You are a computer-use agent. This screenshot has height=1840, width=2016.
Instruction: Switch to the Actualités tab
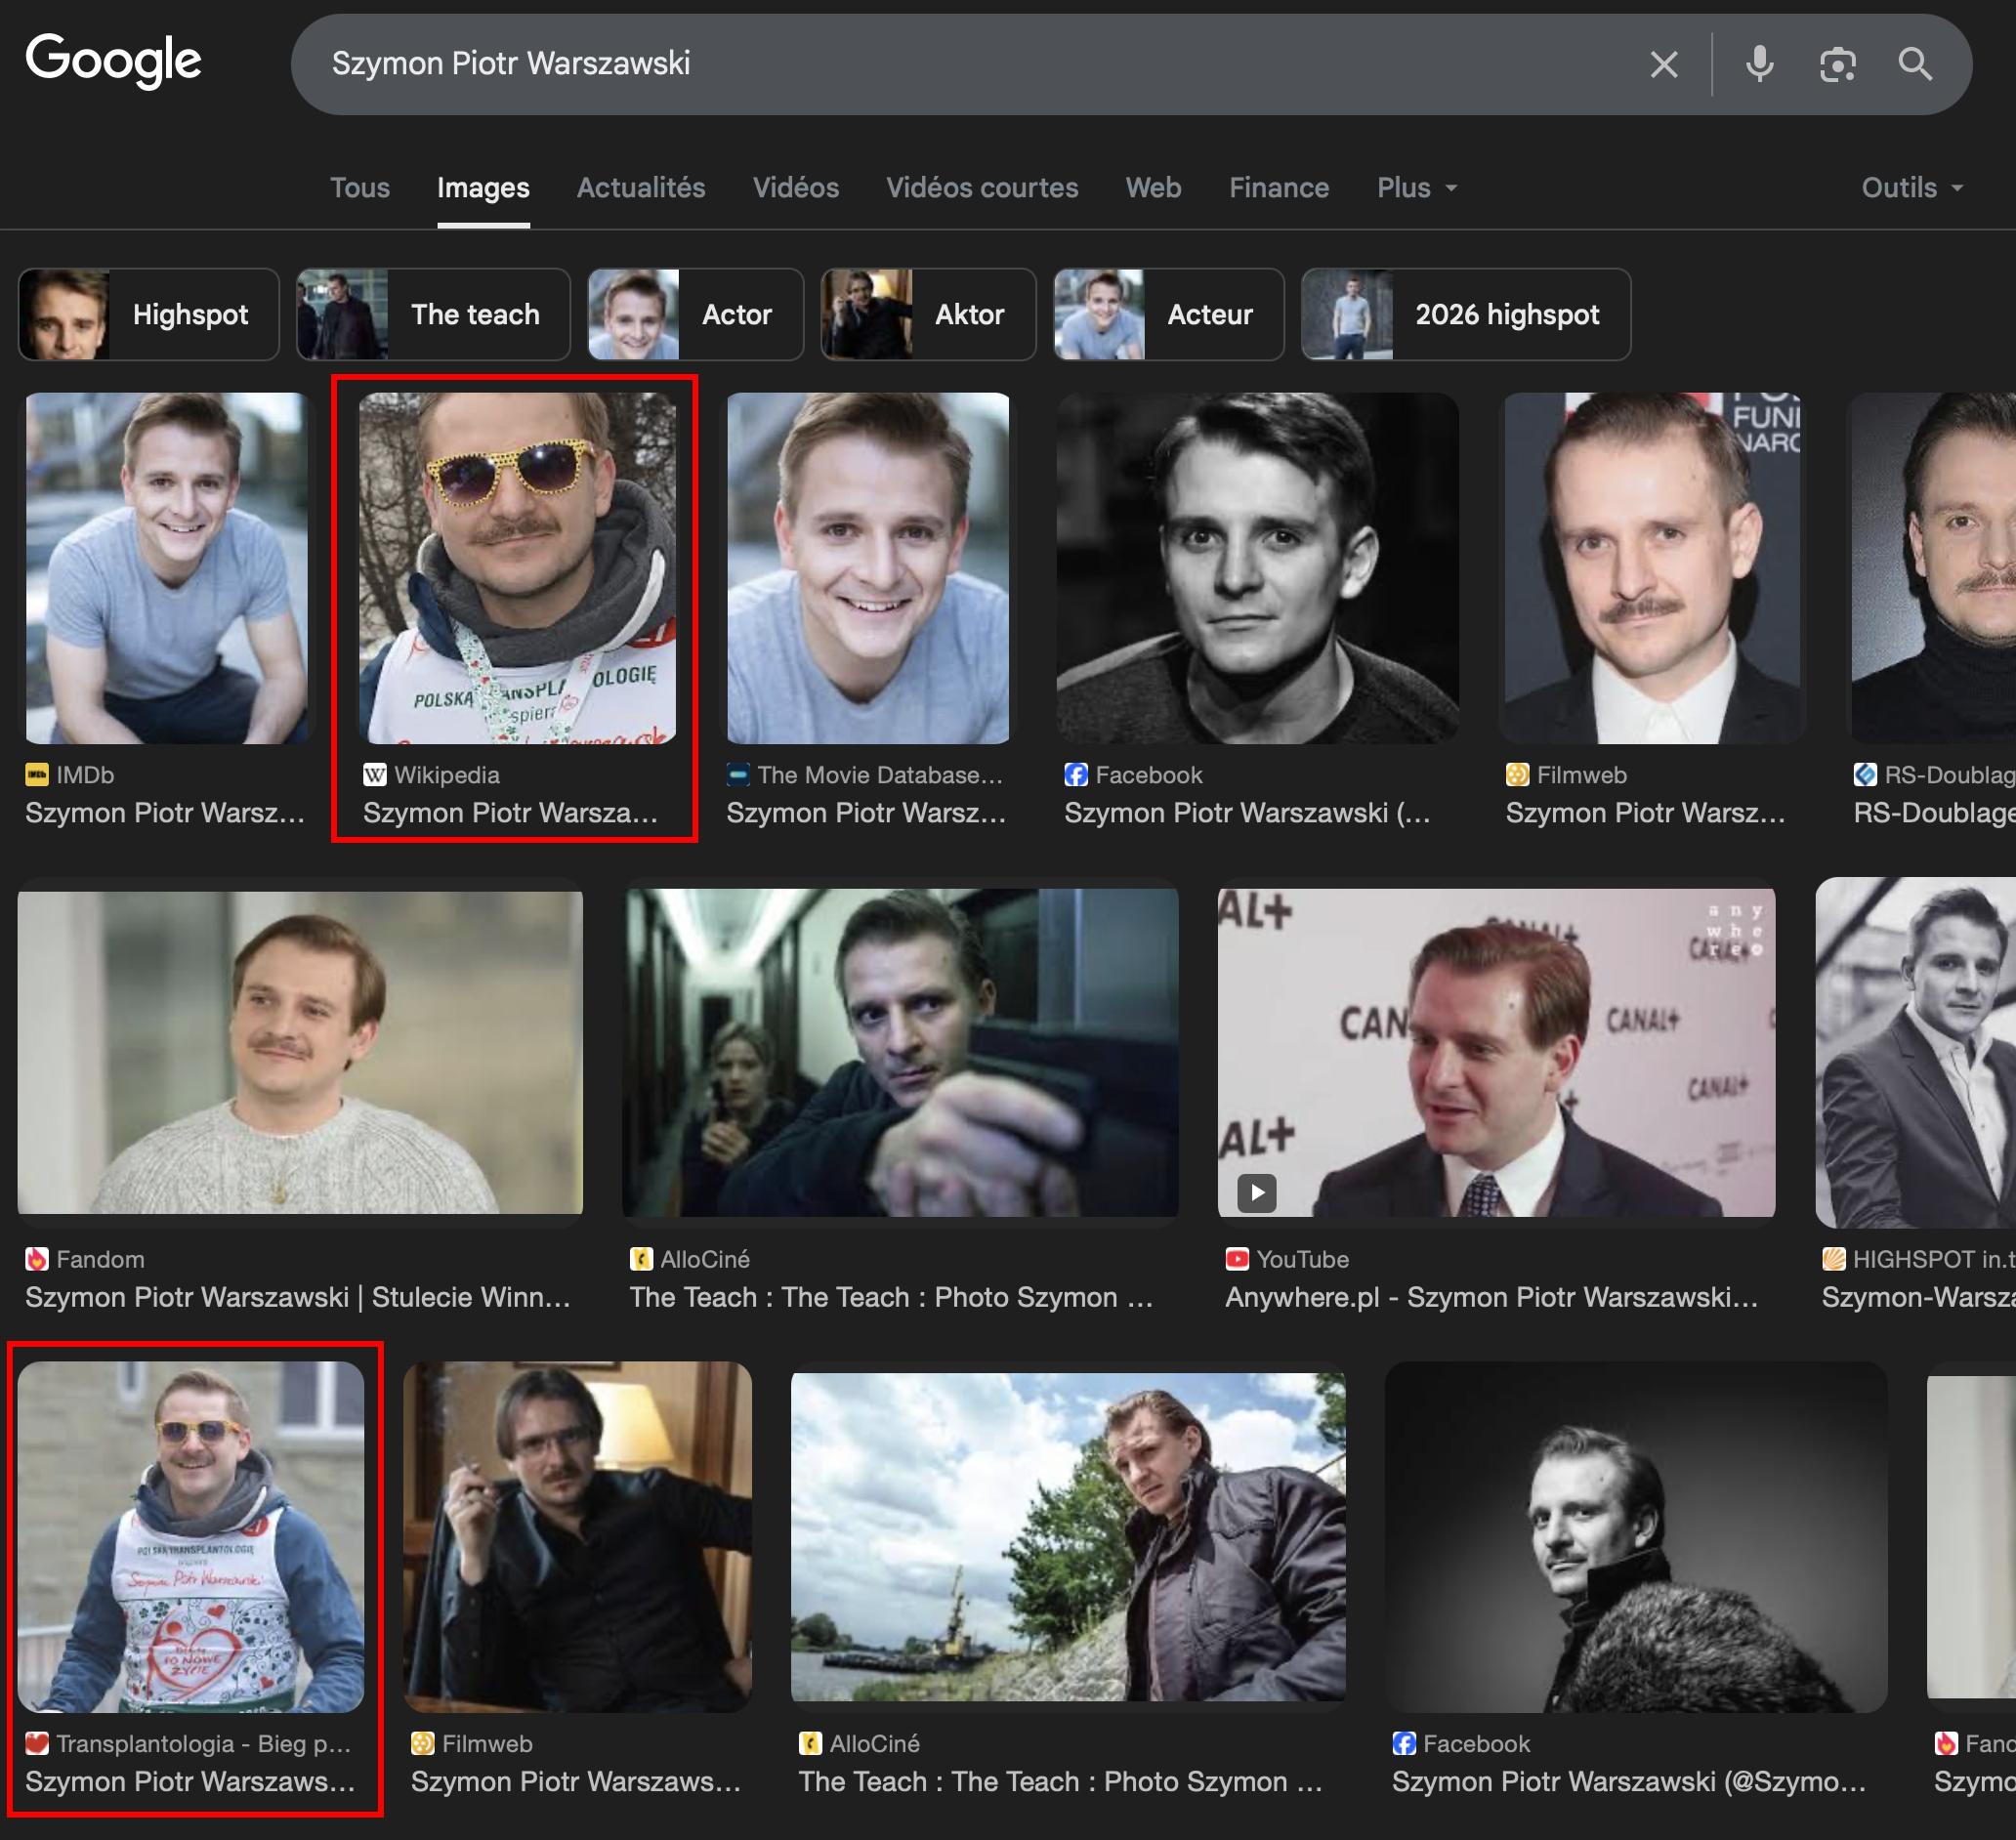point(640,188)
